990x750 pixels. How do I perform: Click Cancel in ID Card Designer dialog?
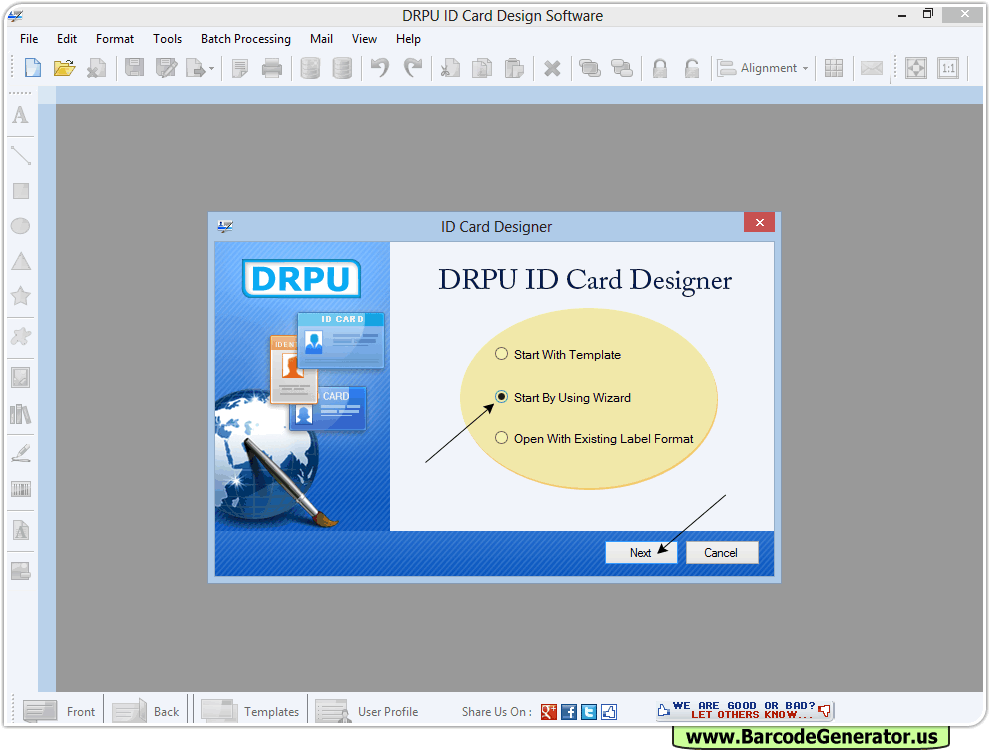(722, 552)
